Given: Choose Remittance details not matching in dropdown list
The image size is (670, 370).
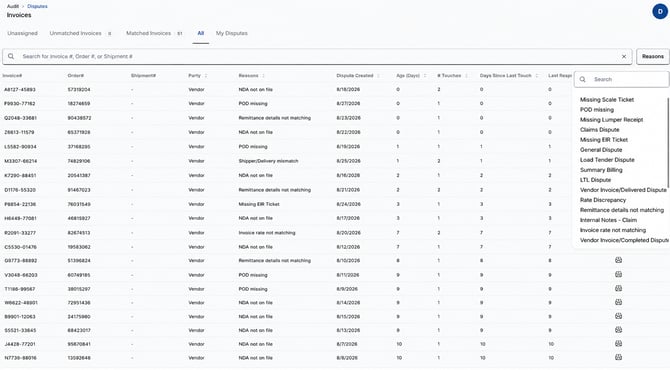Looking at the screenshot, I should (622, 210).
